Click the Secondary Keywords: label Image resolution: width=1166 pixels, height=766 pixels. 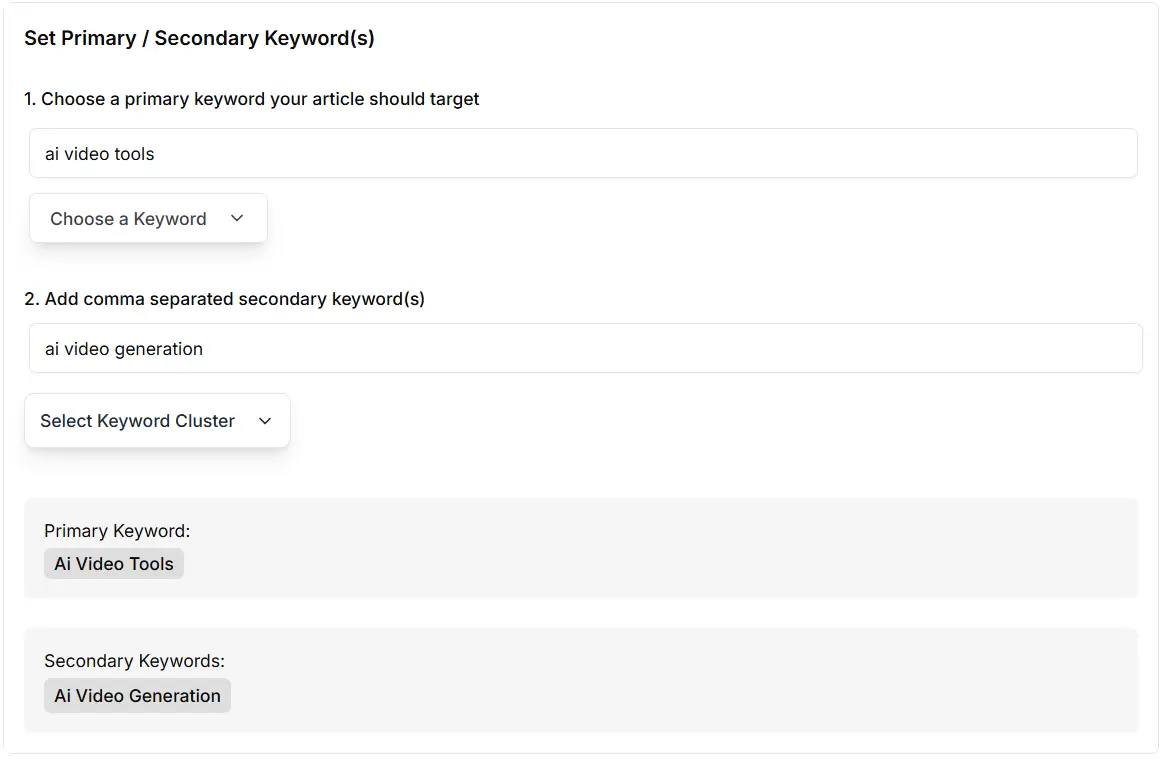133,660
